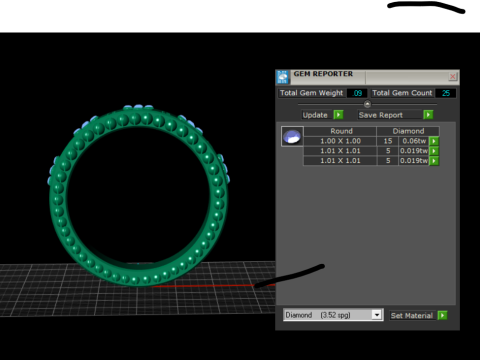Click green arrow in the 0.06tw row
Screen dimensions: 480x360
434,141
